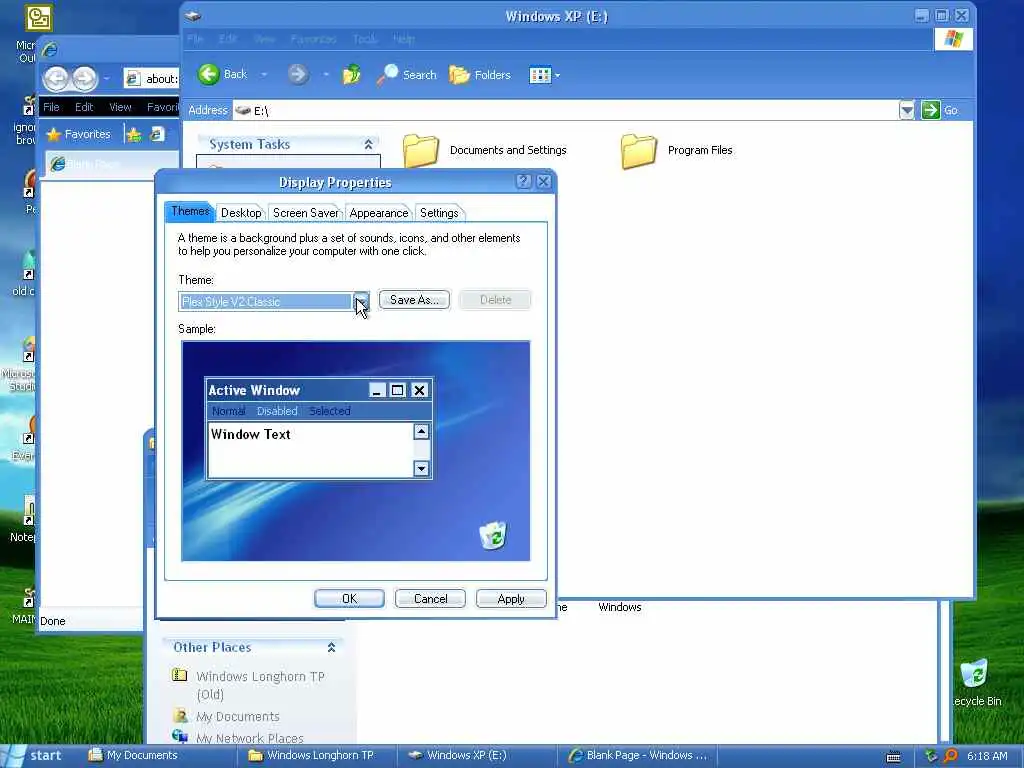Switch to the Settings tab
Screen dimensions: 1024x768
439,213
